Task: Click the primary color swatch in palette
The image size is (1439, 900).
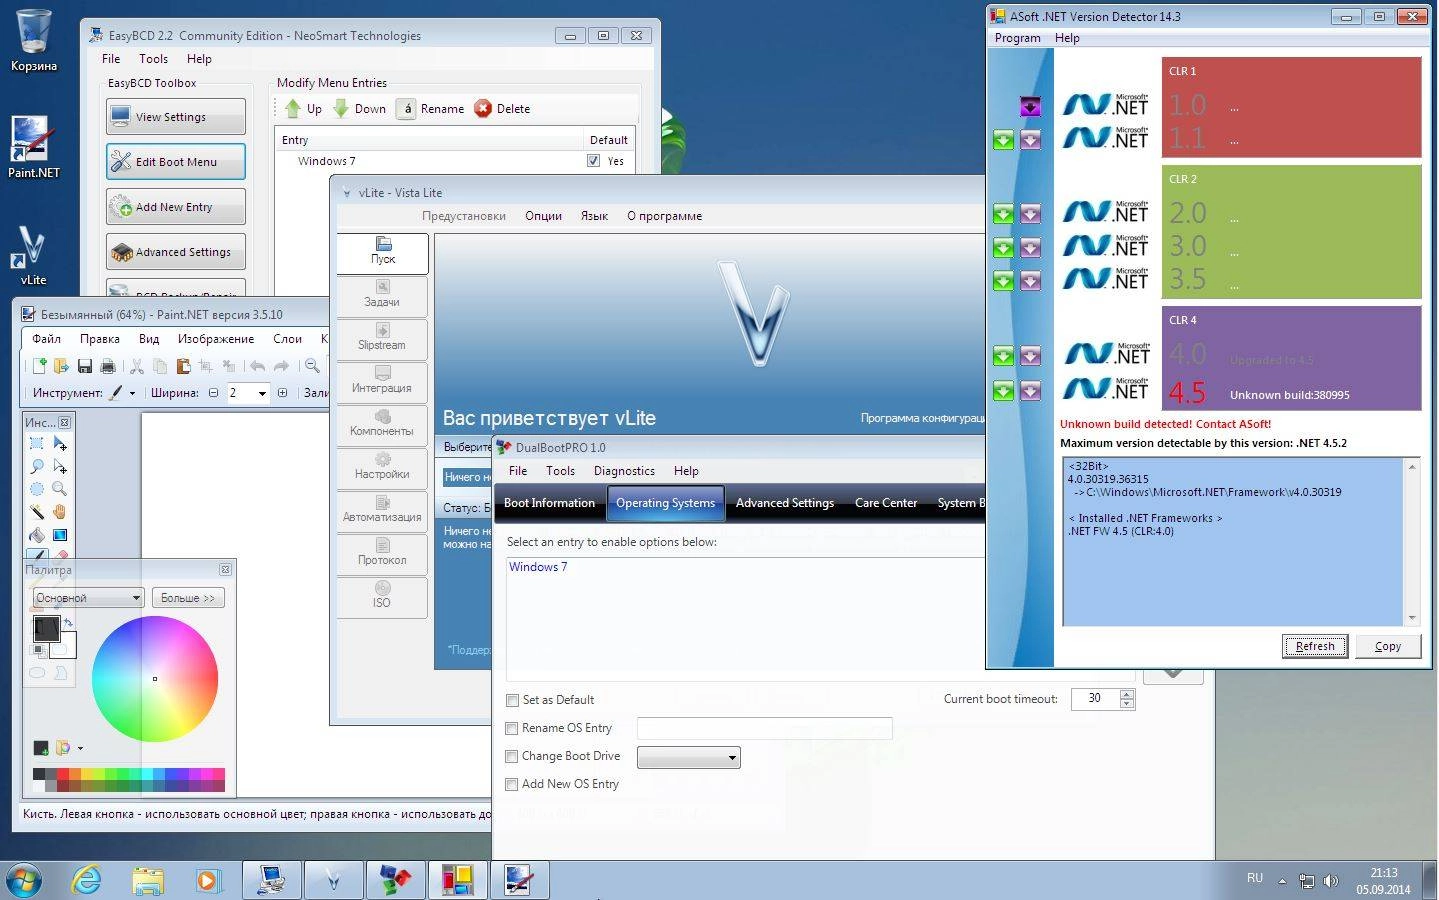Action: click(x=45, y=627)
